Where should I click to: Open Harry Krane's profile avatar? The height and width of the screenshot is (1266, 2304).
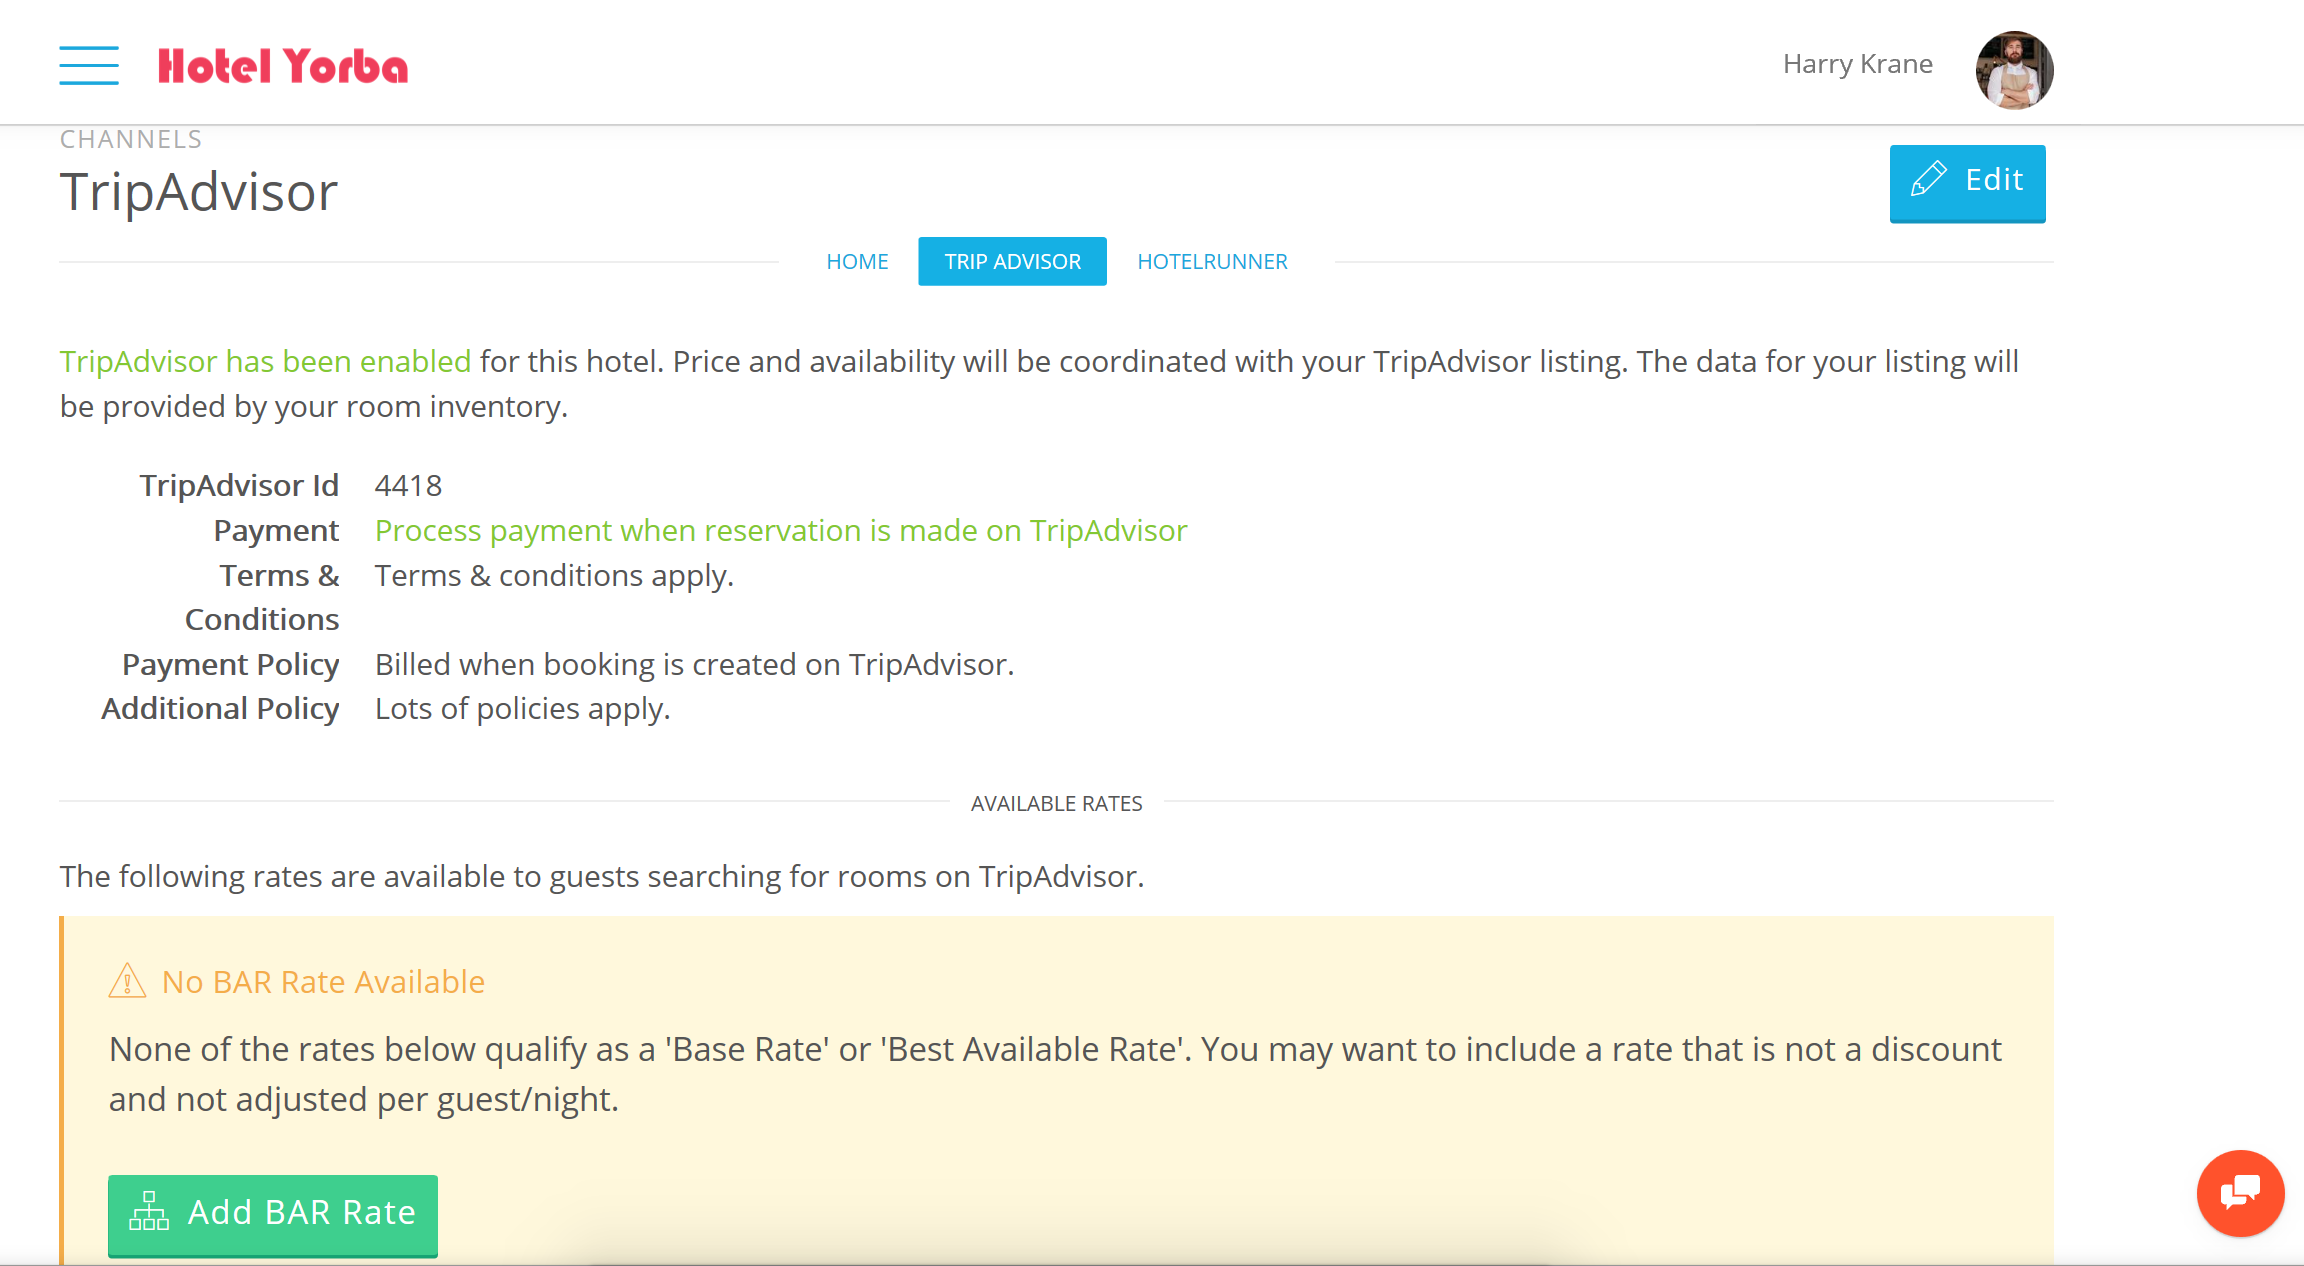point(2014,69)
